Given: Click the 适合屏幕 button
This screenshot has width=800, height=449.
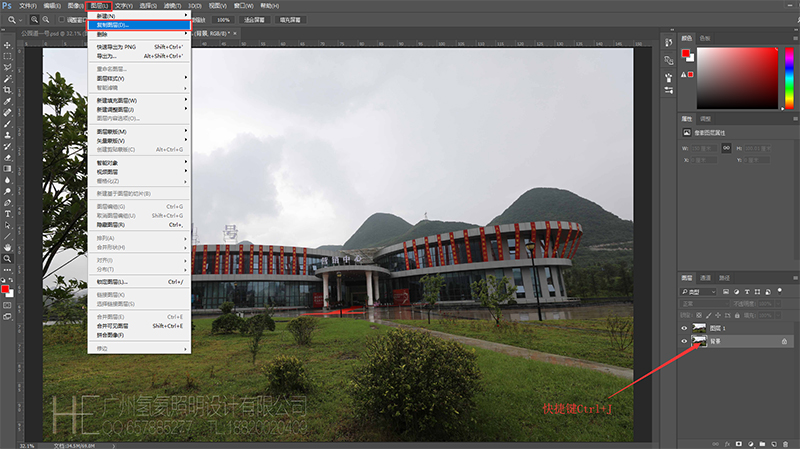Looking at the screenshot, I should 254,19.
